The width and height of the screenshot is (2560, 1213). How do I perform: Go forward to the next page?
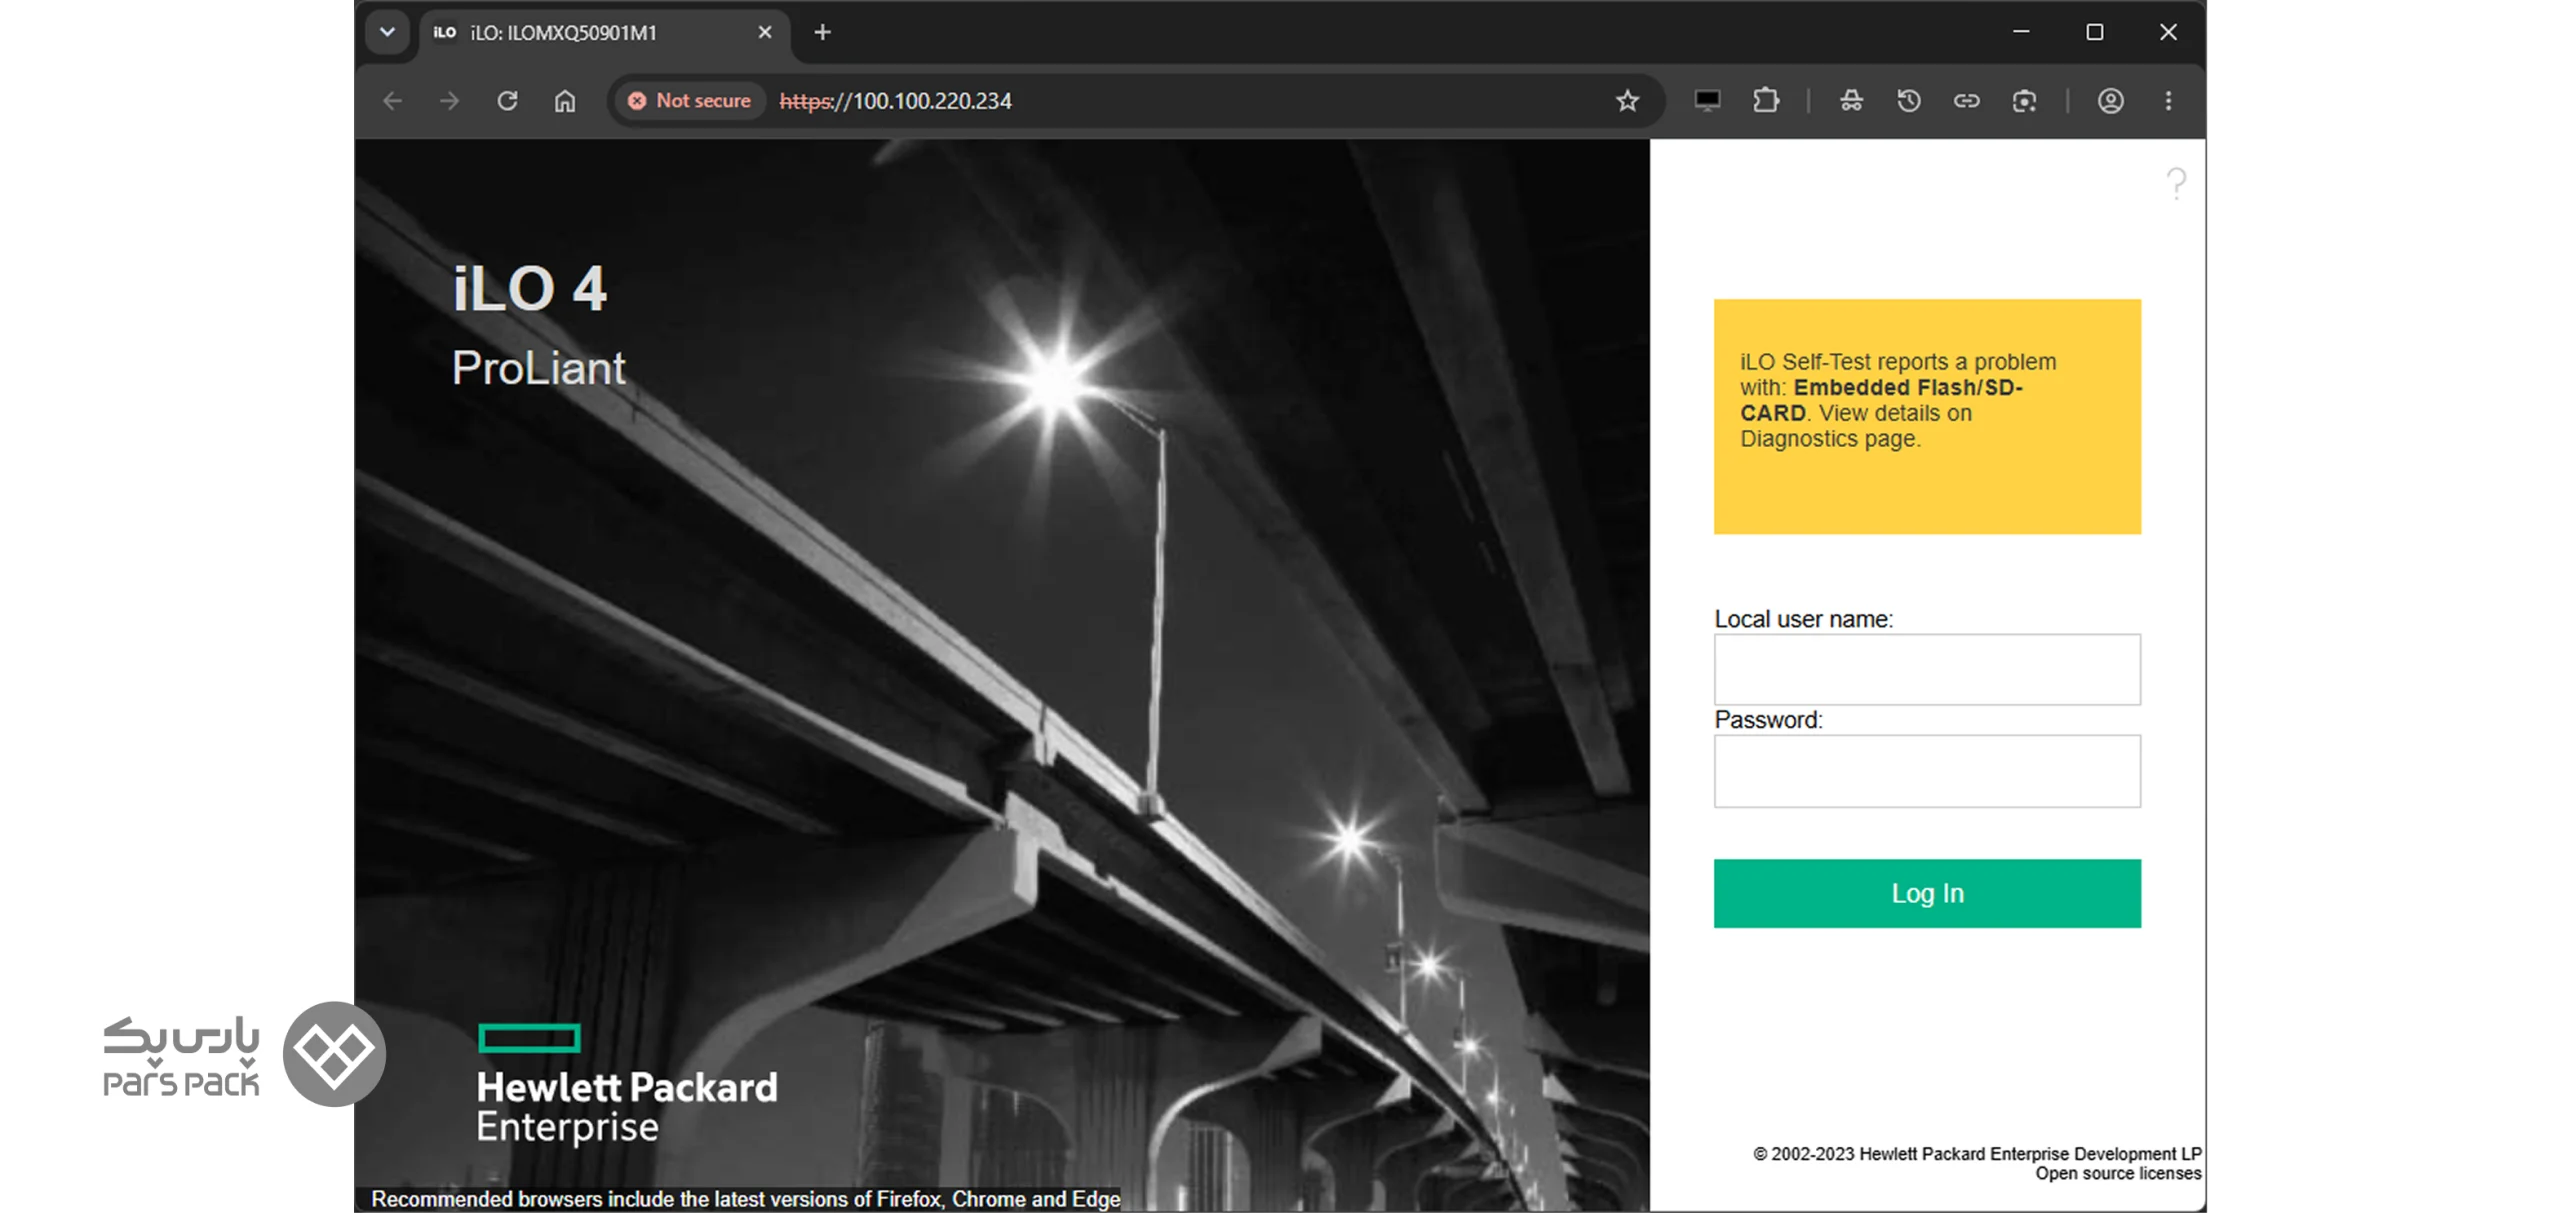(449, 101)
